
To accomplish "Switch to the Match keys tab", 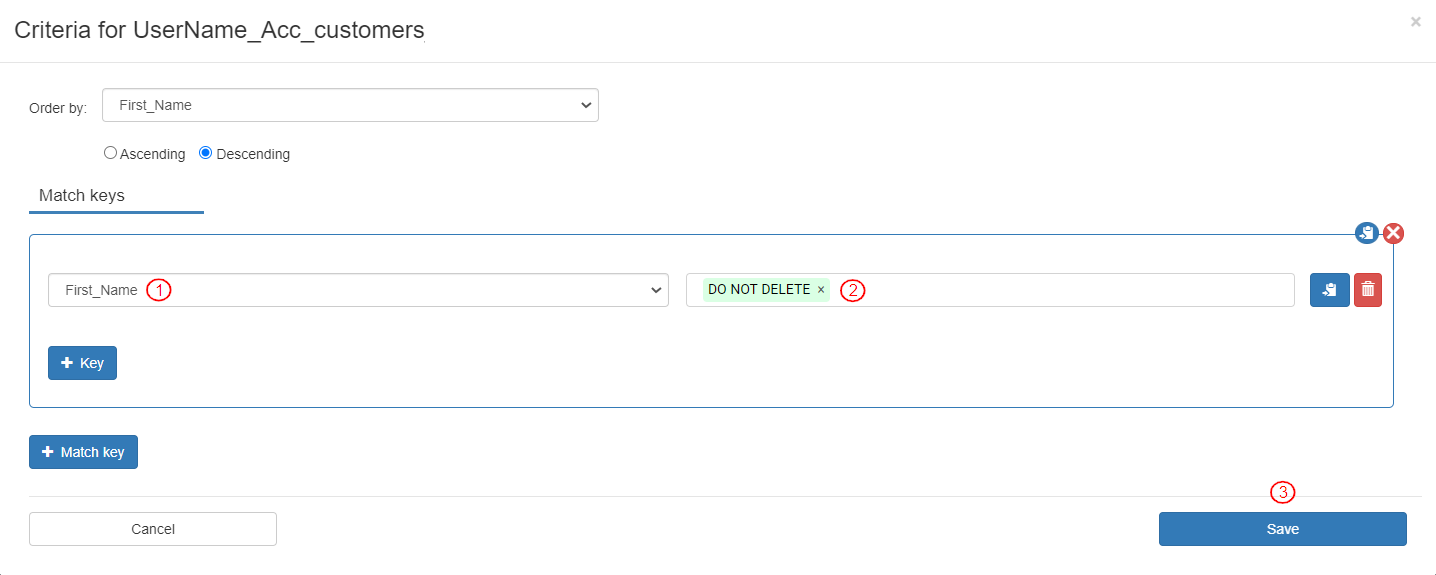I will tap(82, 196).
